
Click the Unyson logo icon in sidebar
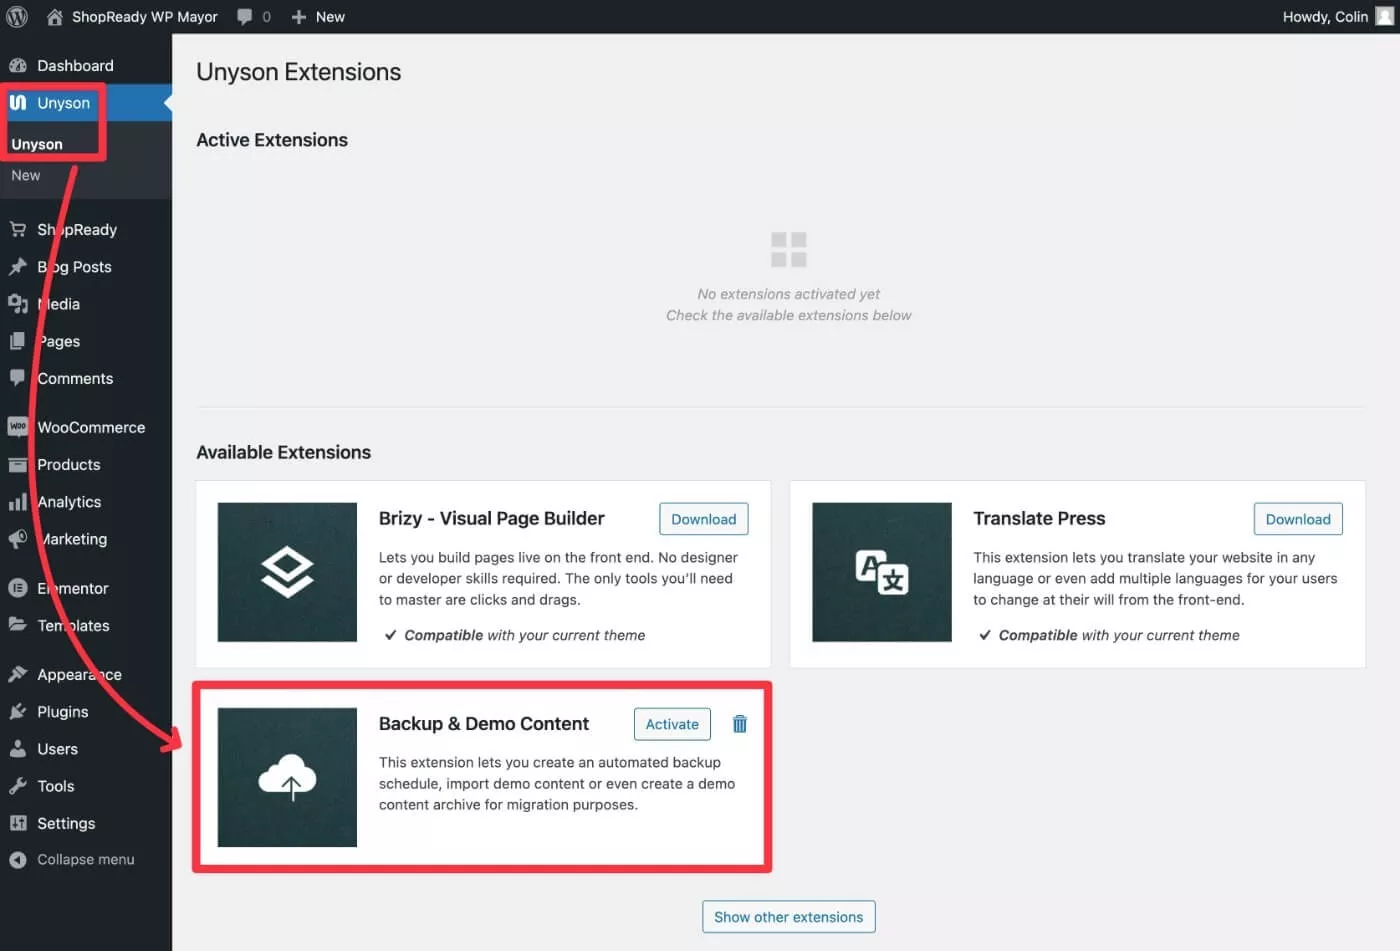point(18,103)
